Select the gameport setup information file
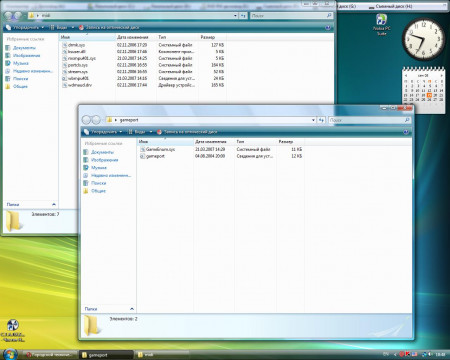Image resolution: width=450 pixels, height=360 pixels. pos(221,156)
